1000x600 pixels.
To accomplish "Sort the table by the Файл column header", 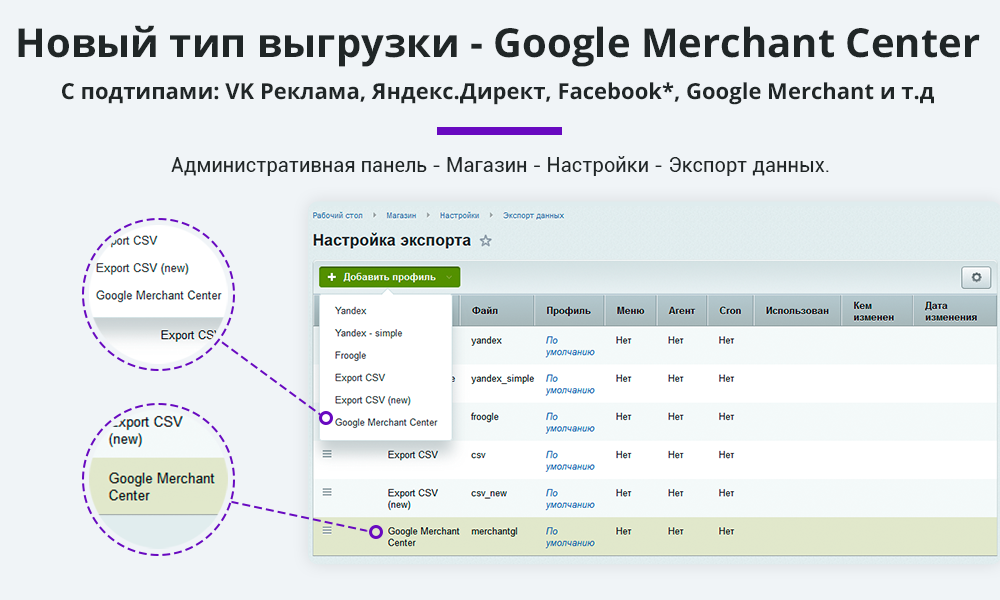I will pyautogui.click(x=485, y=311).
